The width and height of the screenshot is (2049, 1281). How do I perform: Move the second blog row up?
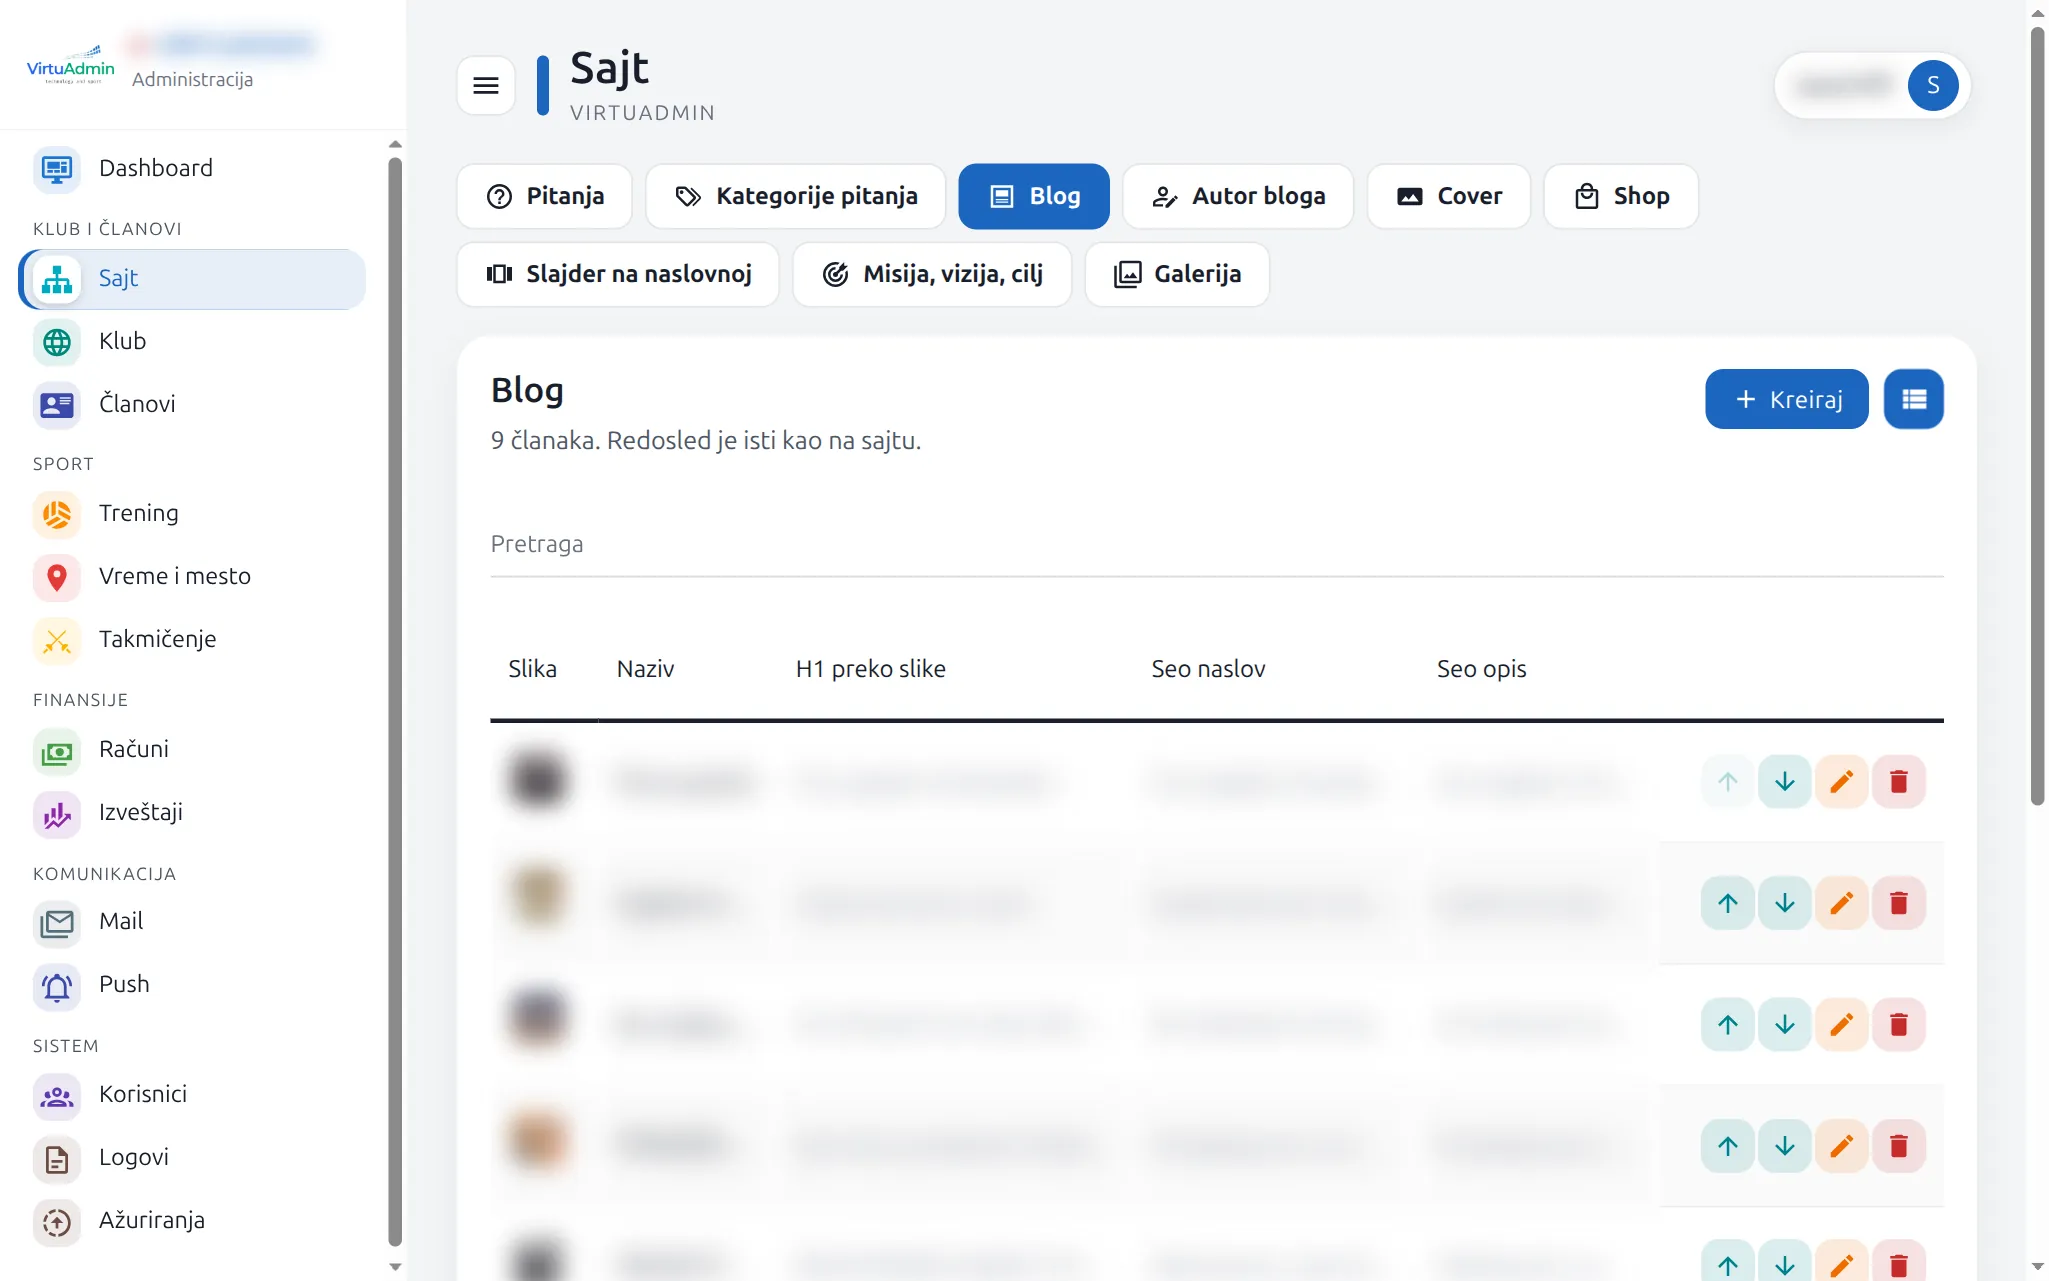1727,903
